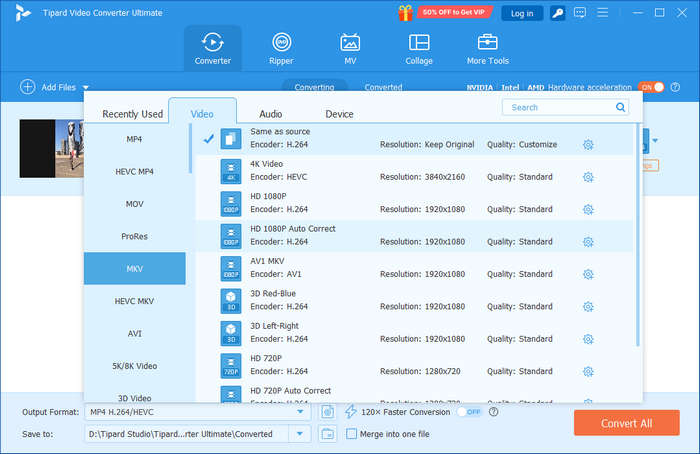Screen dimensions: 700x454
Task: Click the 3D Red-Blue cube icon
Action: click(231, 301)
